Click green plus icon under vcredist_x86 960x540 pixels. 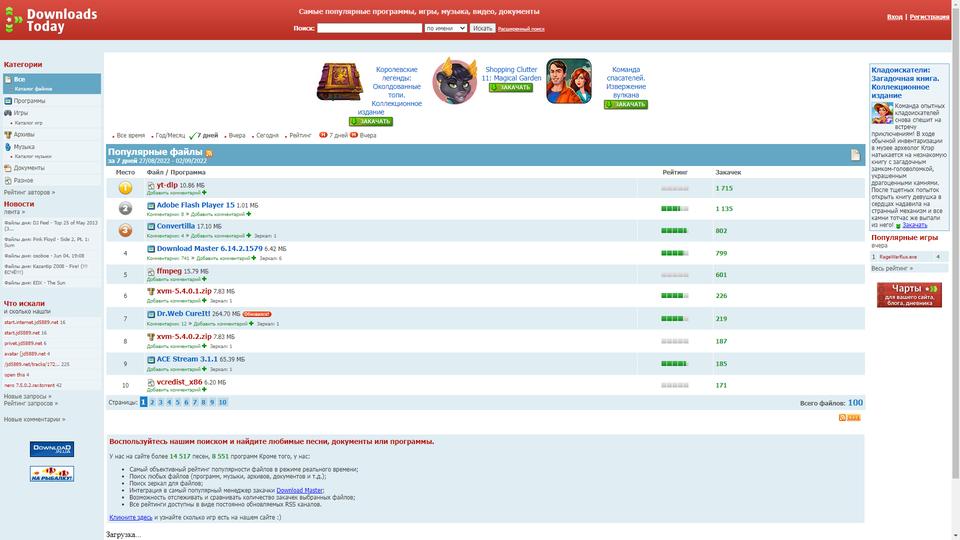point(204,390)
